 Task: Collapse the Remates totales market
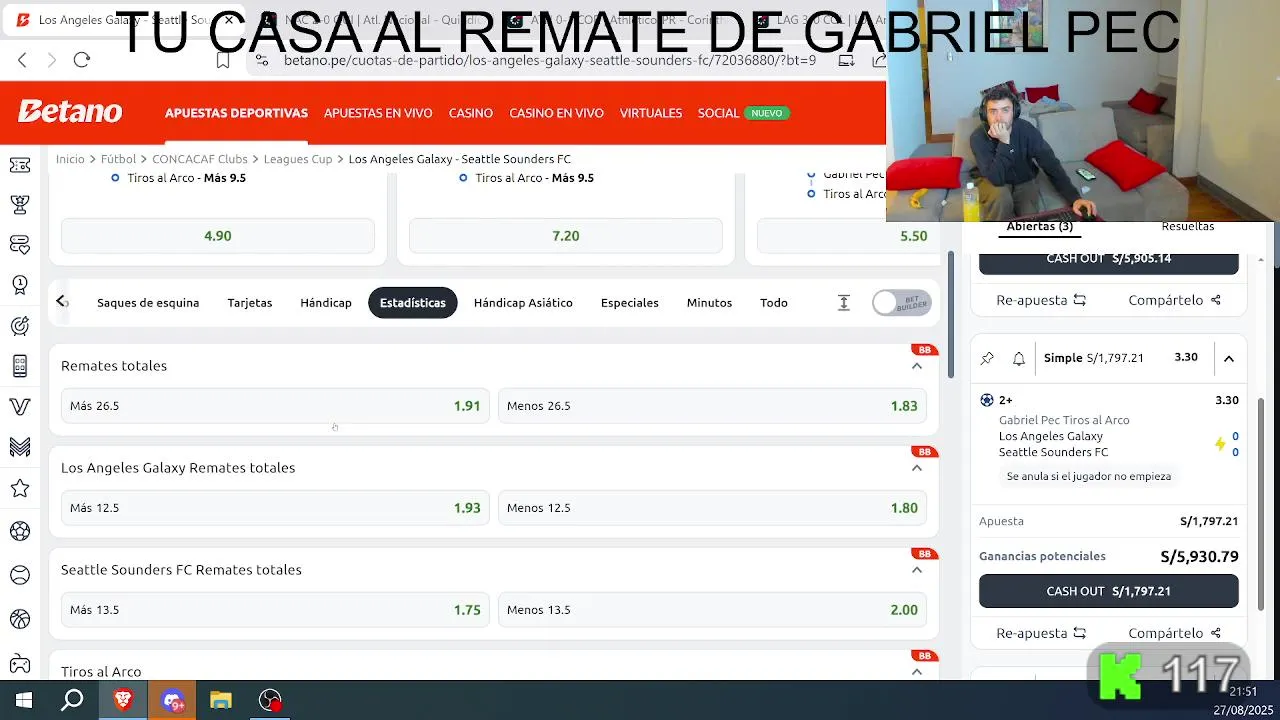(x=917, y=366)
